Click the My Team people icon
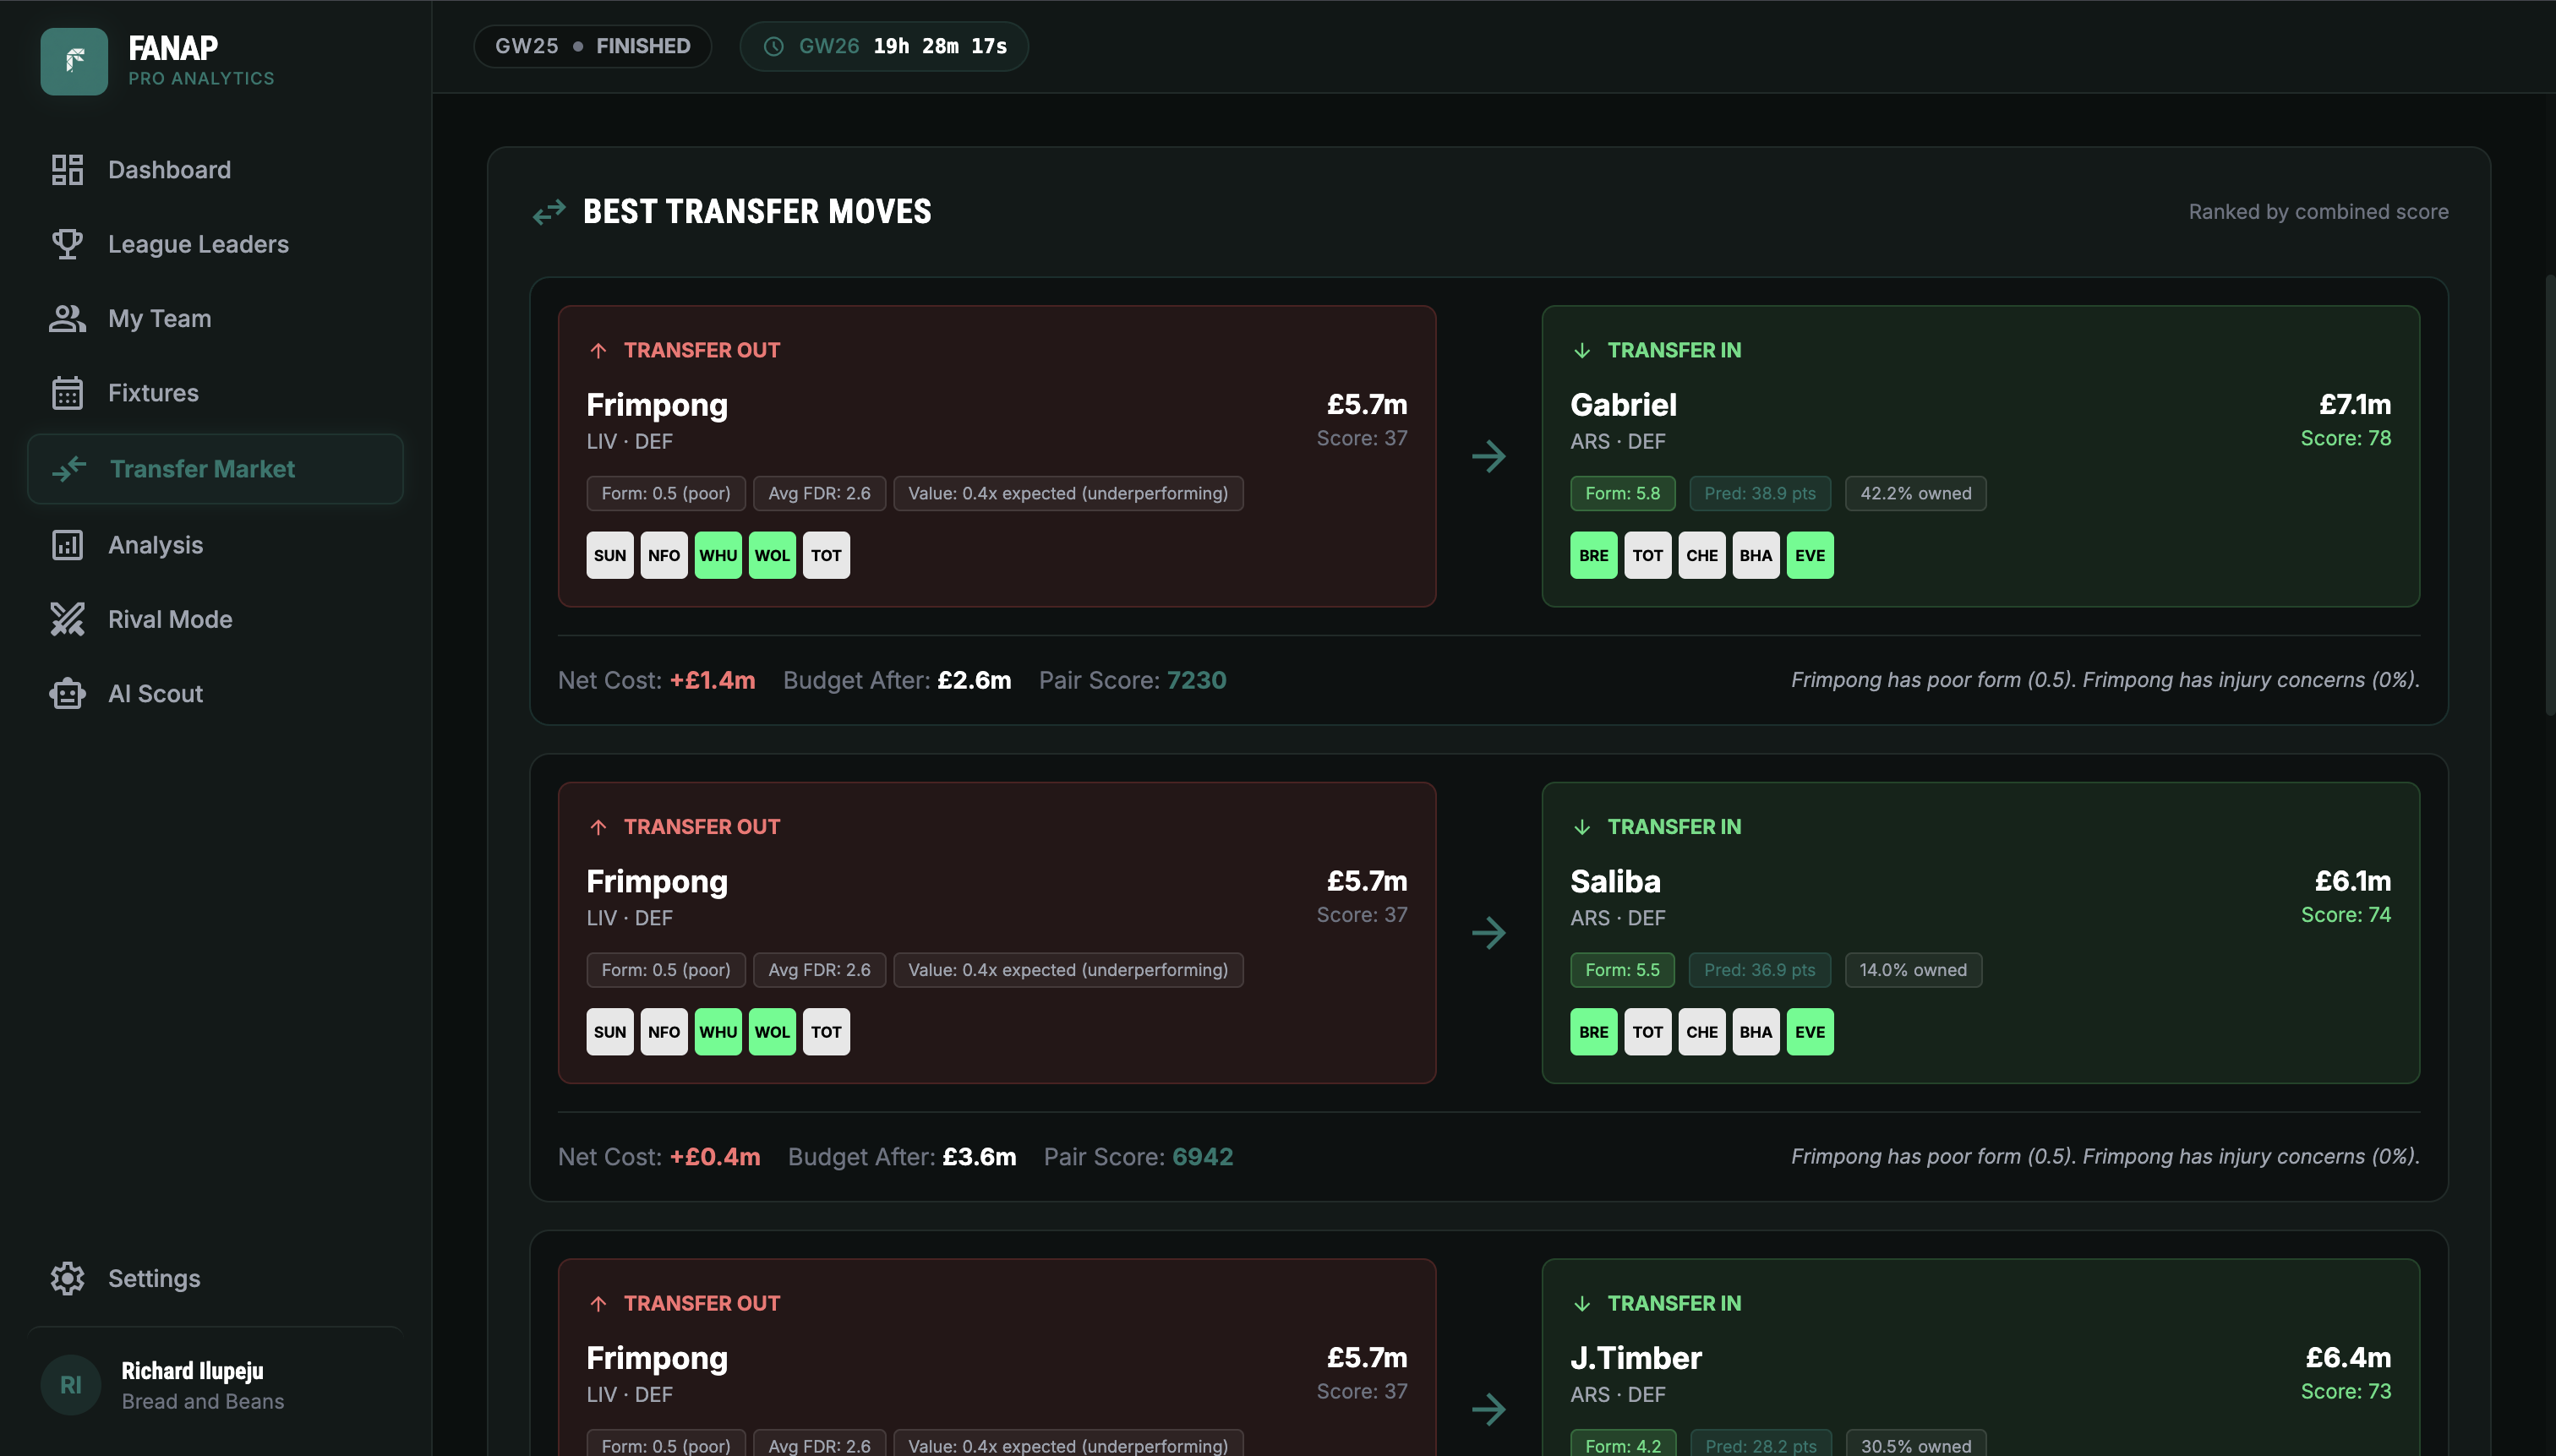Screen dimensions: 2556x1456 click(x=67, y=318)
